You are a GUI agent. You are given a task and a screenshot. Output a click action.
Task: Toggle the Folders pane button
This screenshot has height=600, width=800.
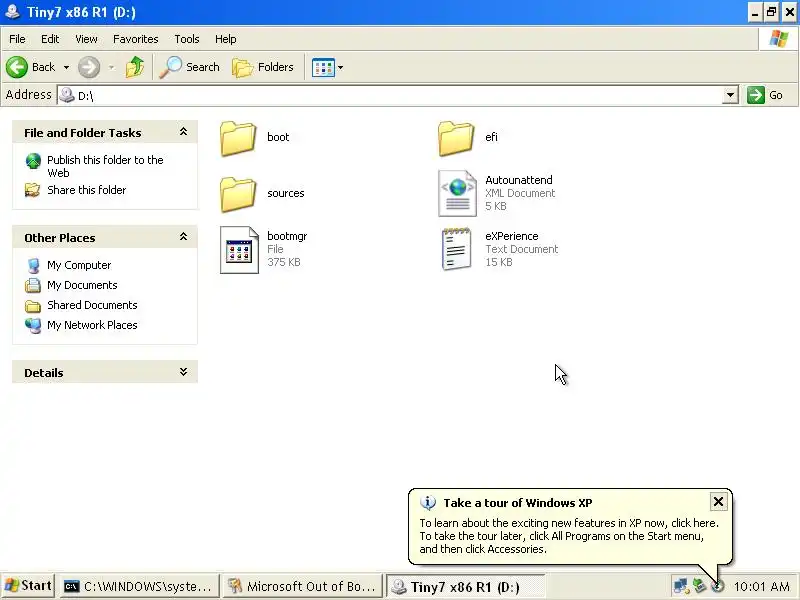pyautogui.click(x=263, y=67)
